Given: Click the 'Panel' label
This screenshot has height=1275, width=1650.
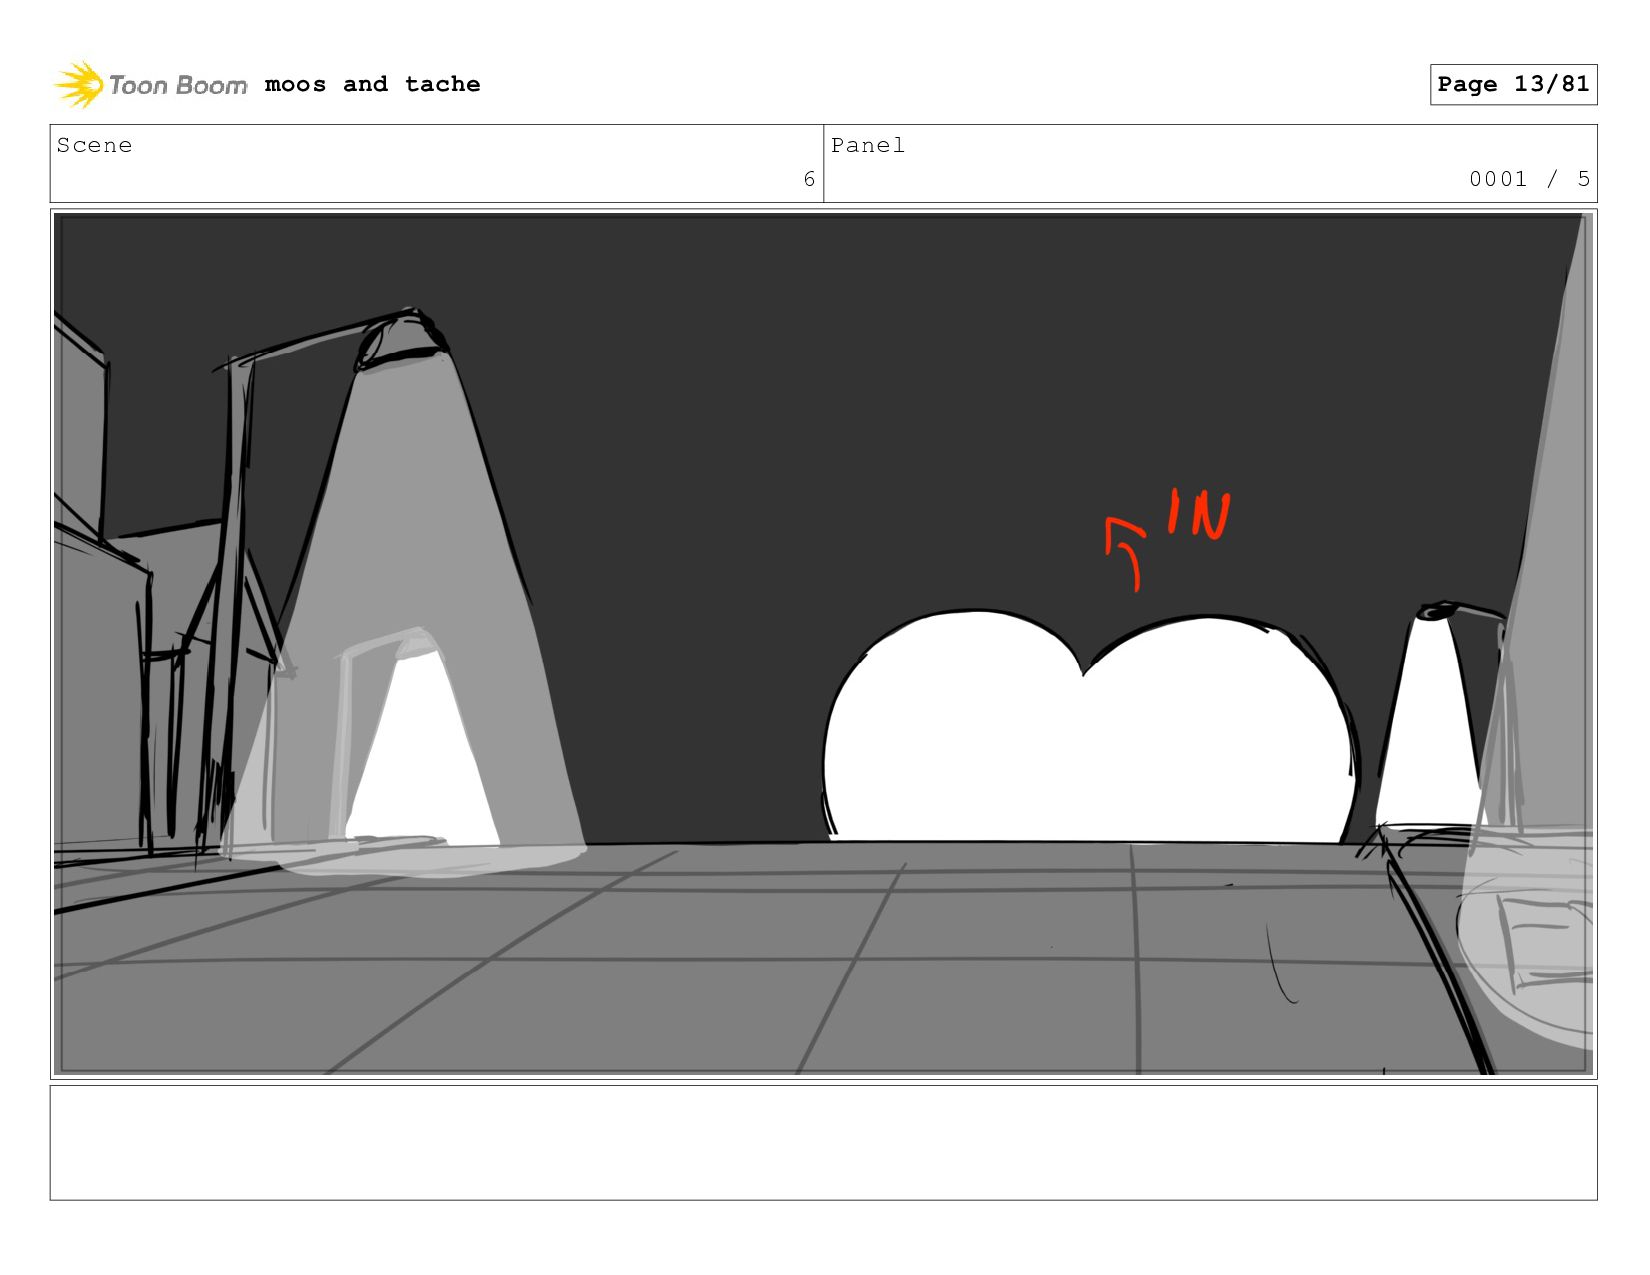Looking at the screenshot, I should pyautogui.click(x=868, y=145).
